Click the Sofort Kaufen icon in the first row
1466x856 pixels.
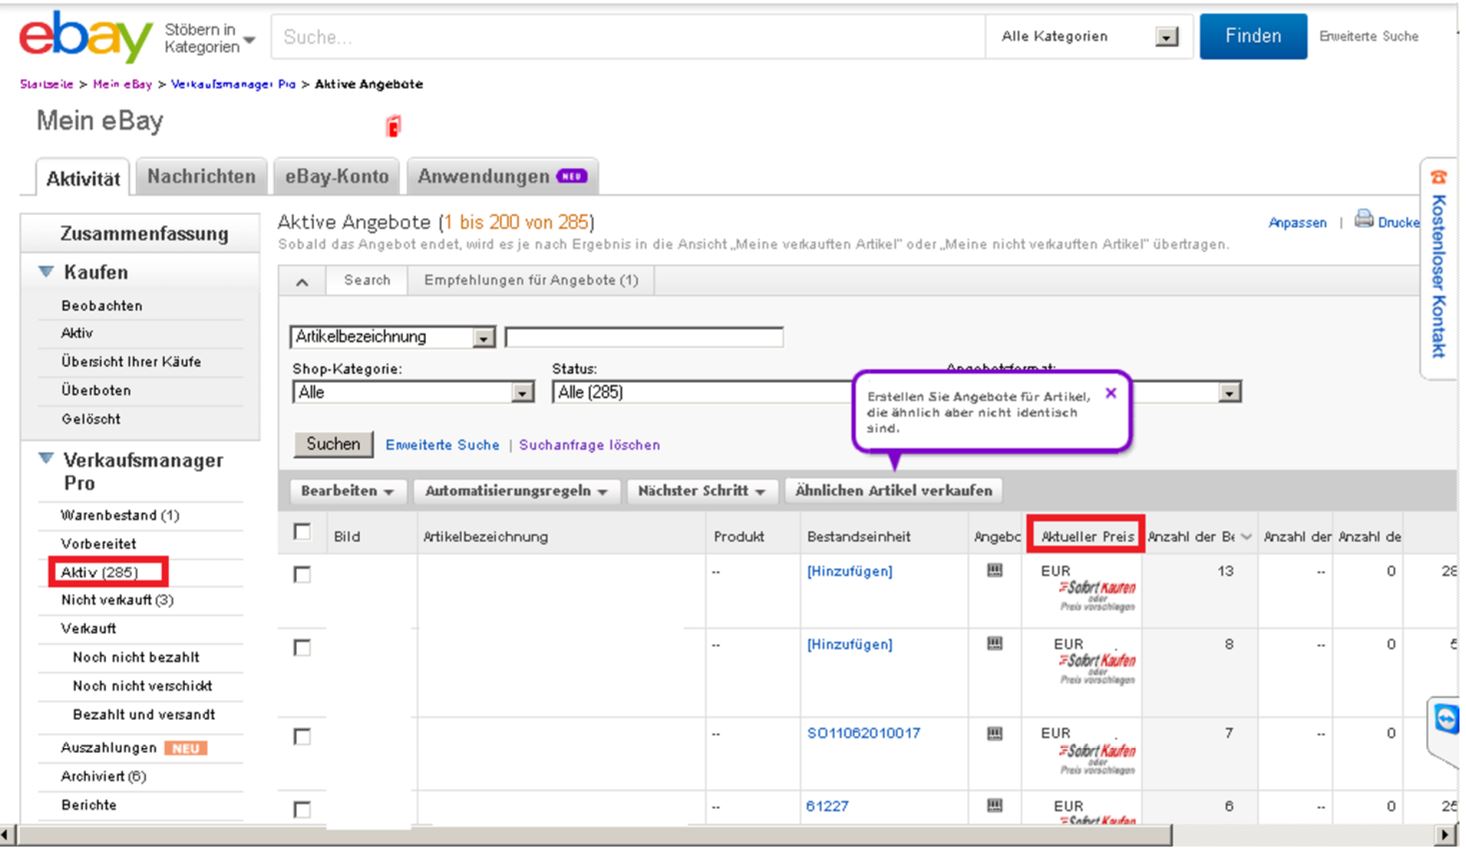click(x=1100, y=587)
